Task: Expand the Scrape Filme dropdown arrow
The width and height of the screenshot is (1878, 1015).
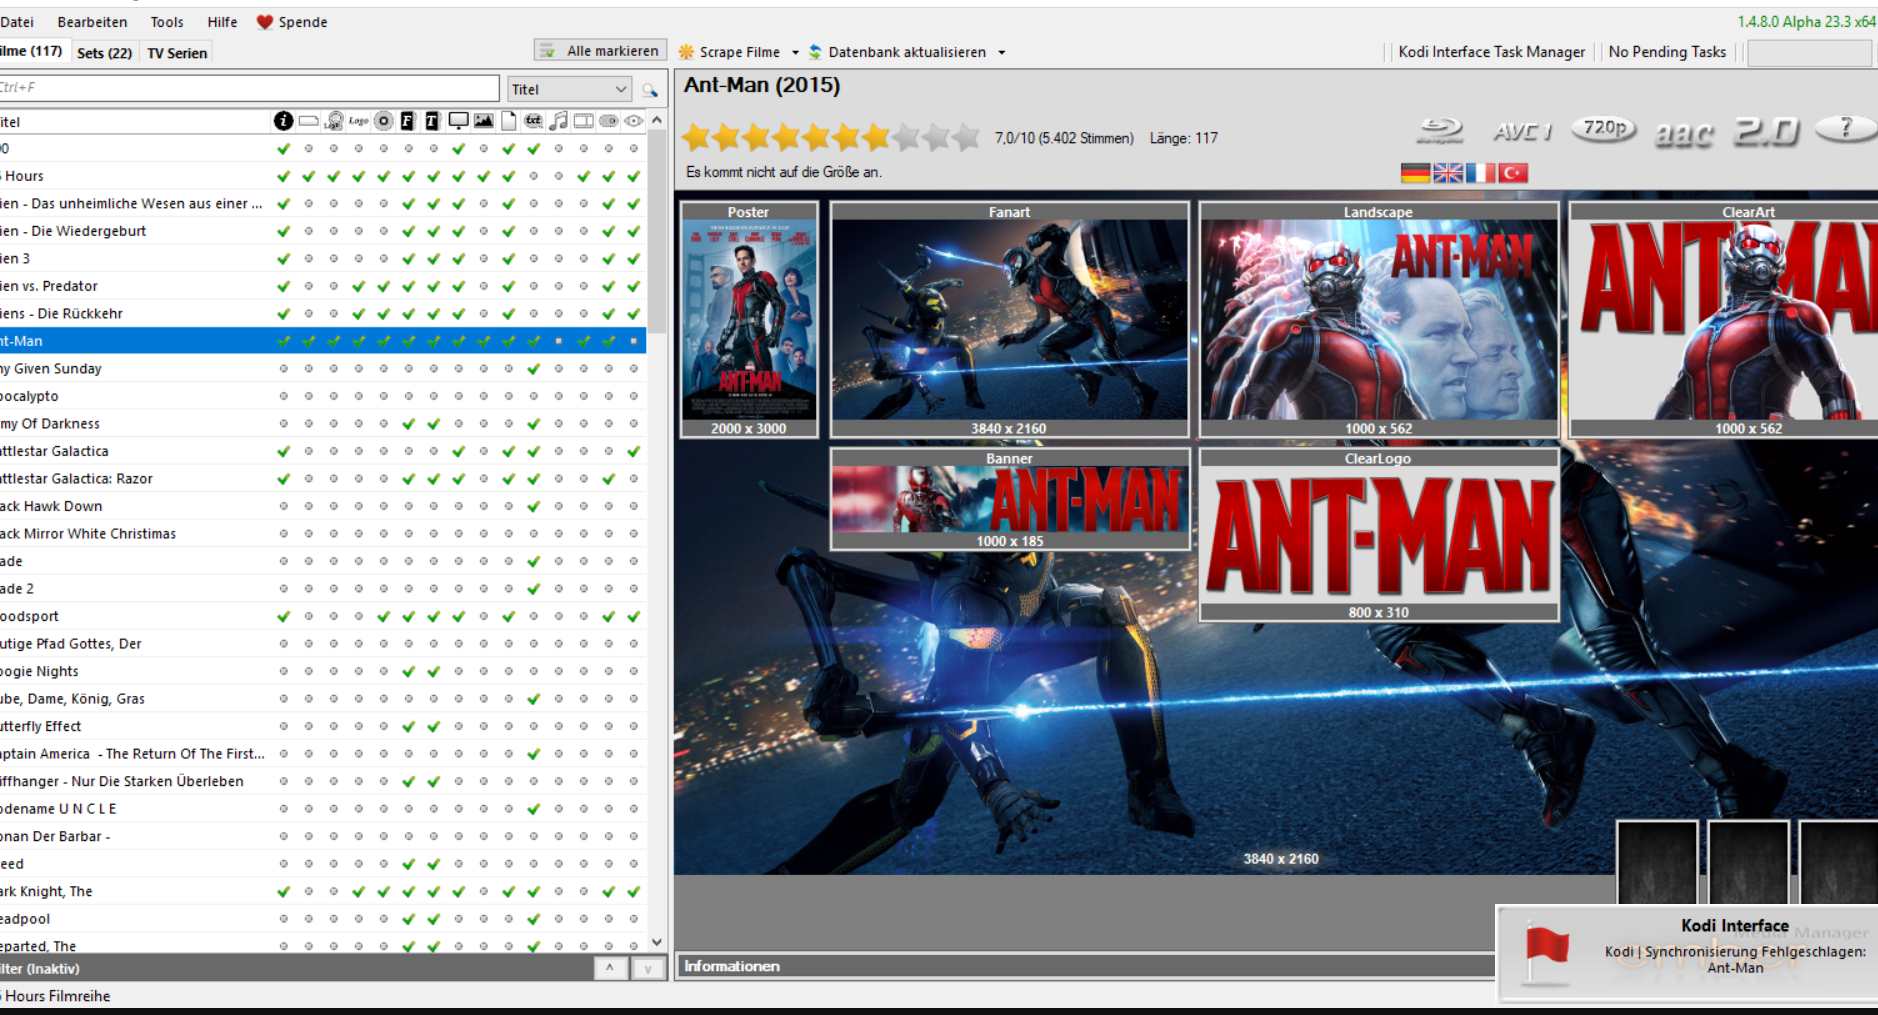Action: pyautogui.click(x=795, y=52)
